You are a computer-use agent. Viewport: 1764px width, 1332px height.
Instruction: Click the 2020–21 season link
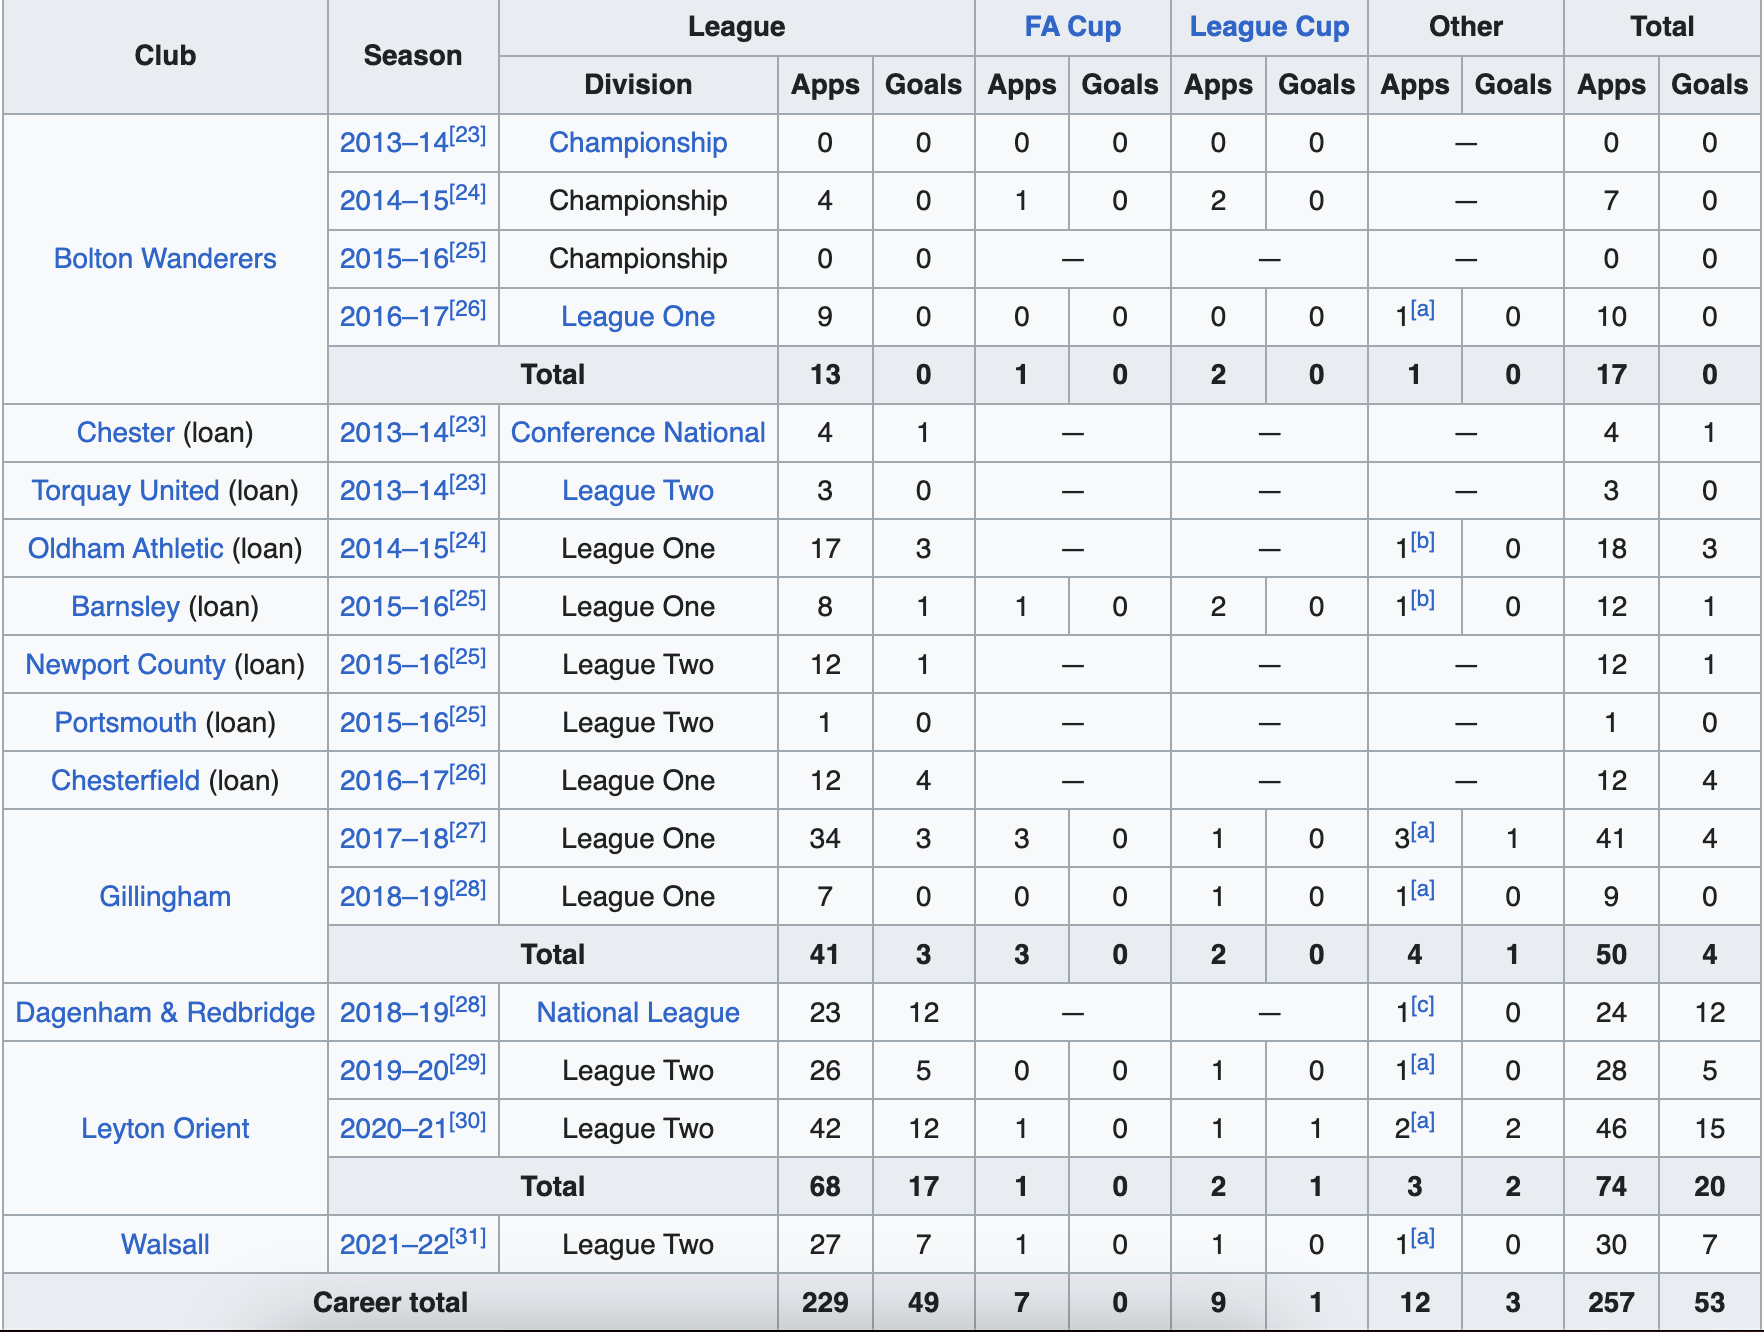pos(394,1128)
